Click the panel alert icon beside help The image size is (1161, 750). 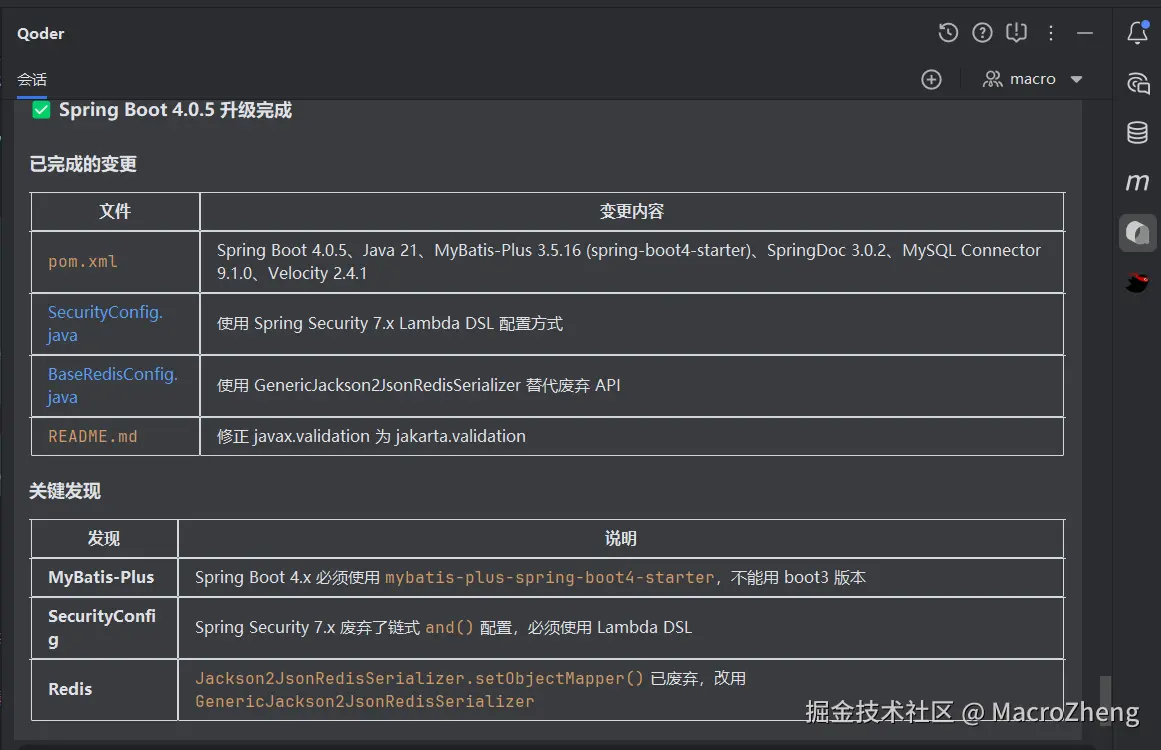(x=1016, y=33)
